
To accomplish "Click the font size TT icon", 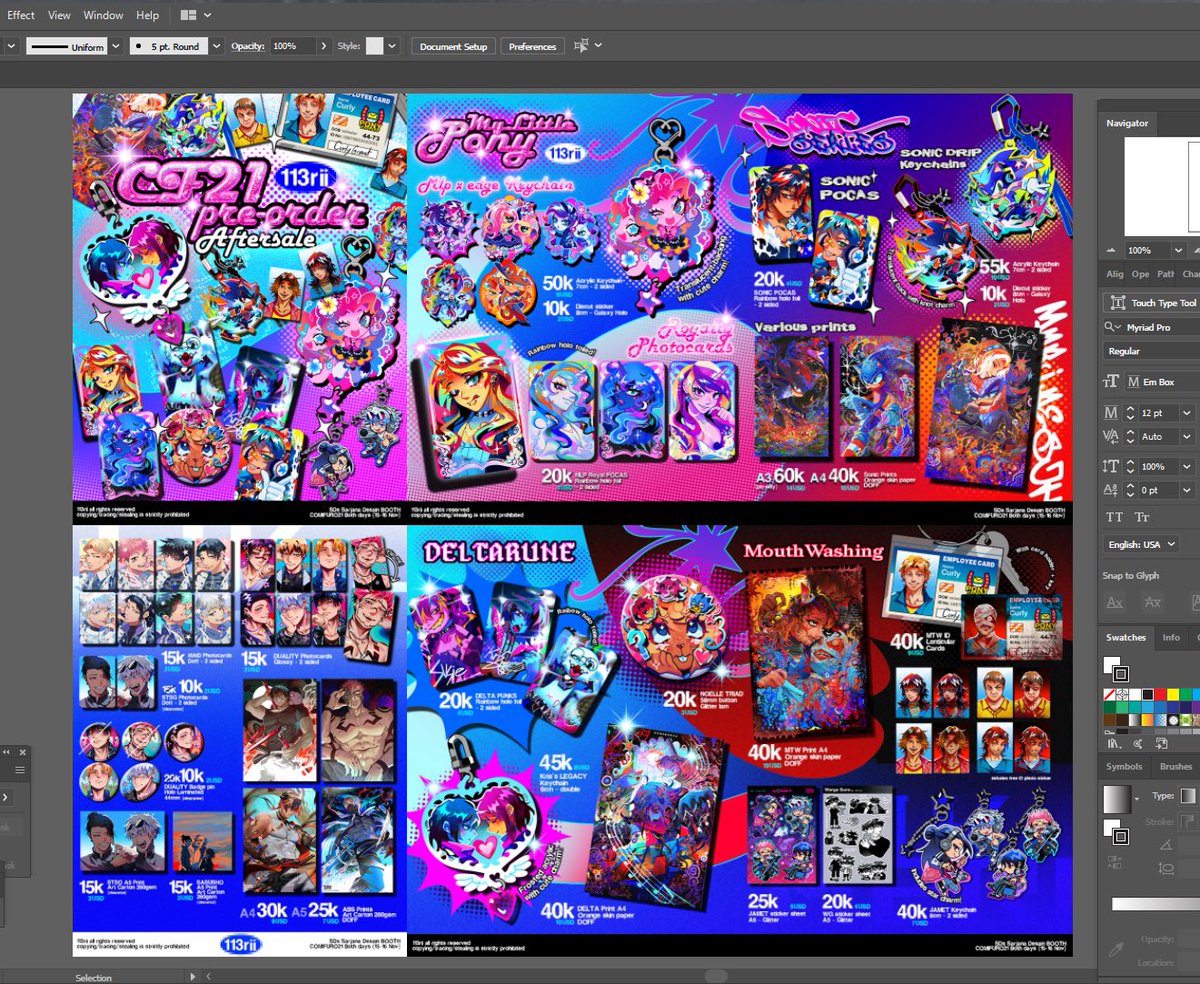I will click(1111, 382).
